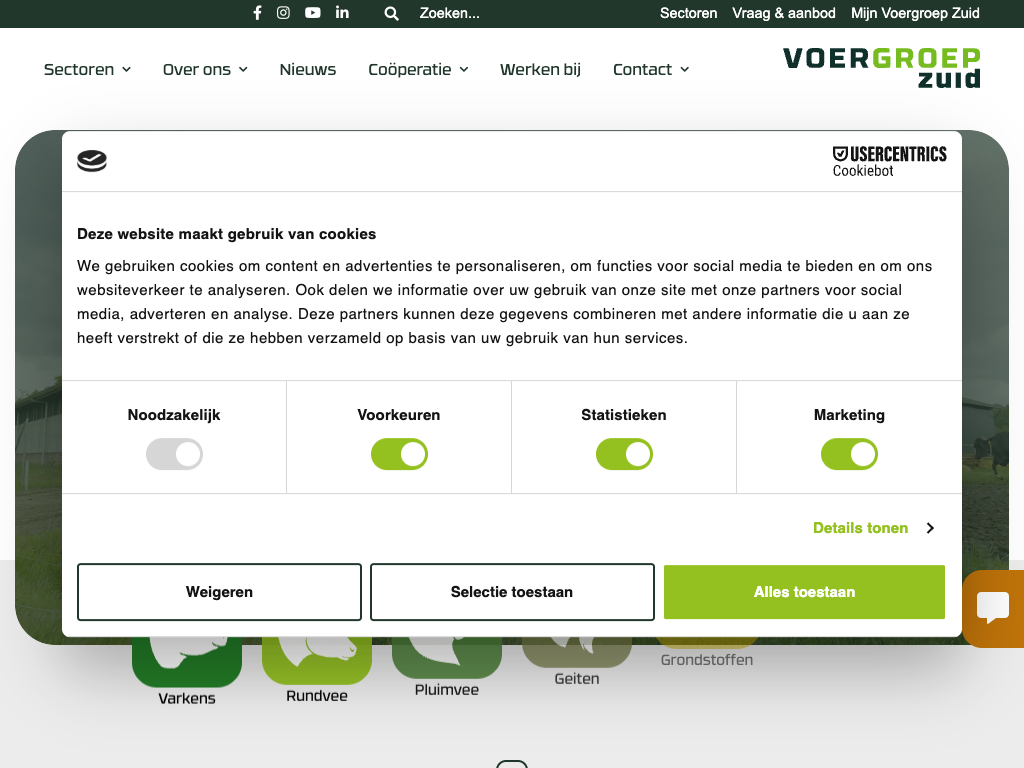The image size is (1024, 768).
Task: Disable the Statistieken cookie toggle
Action: click(x=624, y=454)
